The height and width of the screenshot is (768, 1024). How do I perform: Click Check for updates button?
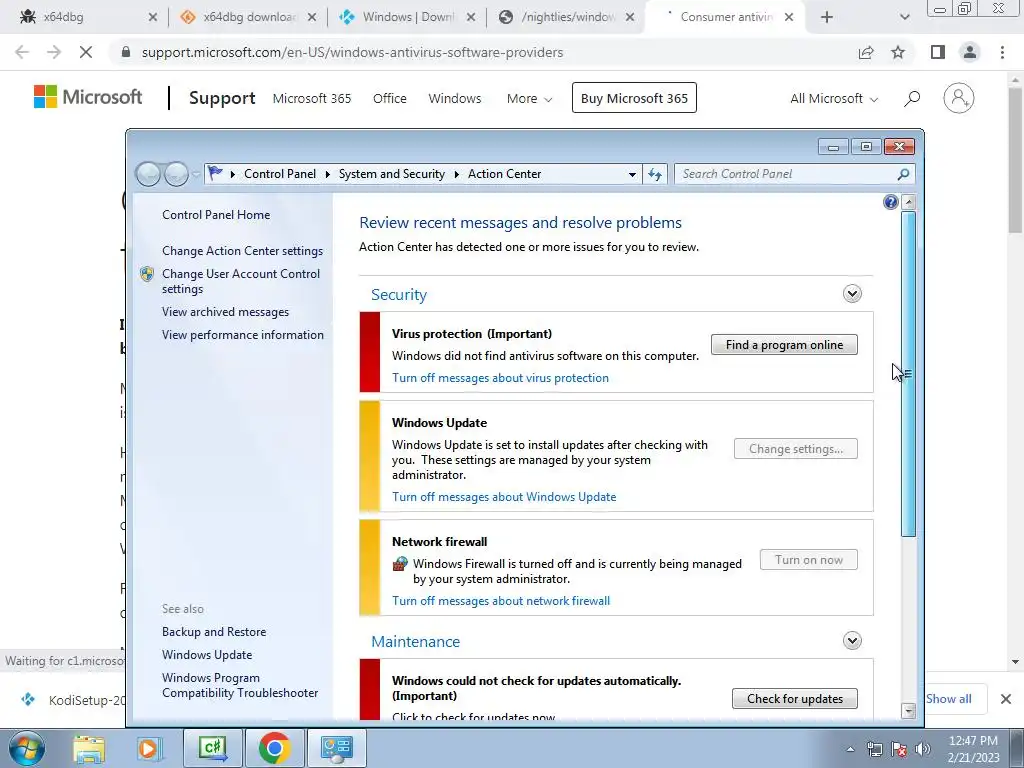[x=794, y=699]
